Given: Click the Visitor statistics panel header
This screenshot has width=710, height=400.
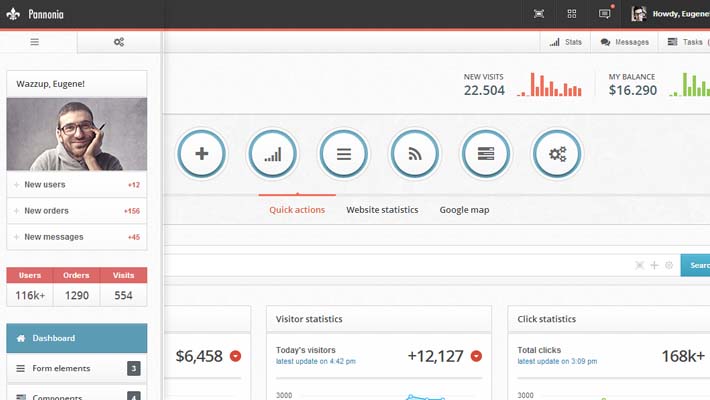Looking at the screenshot, I should click(x=379, y=319).
